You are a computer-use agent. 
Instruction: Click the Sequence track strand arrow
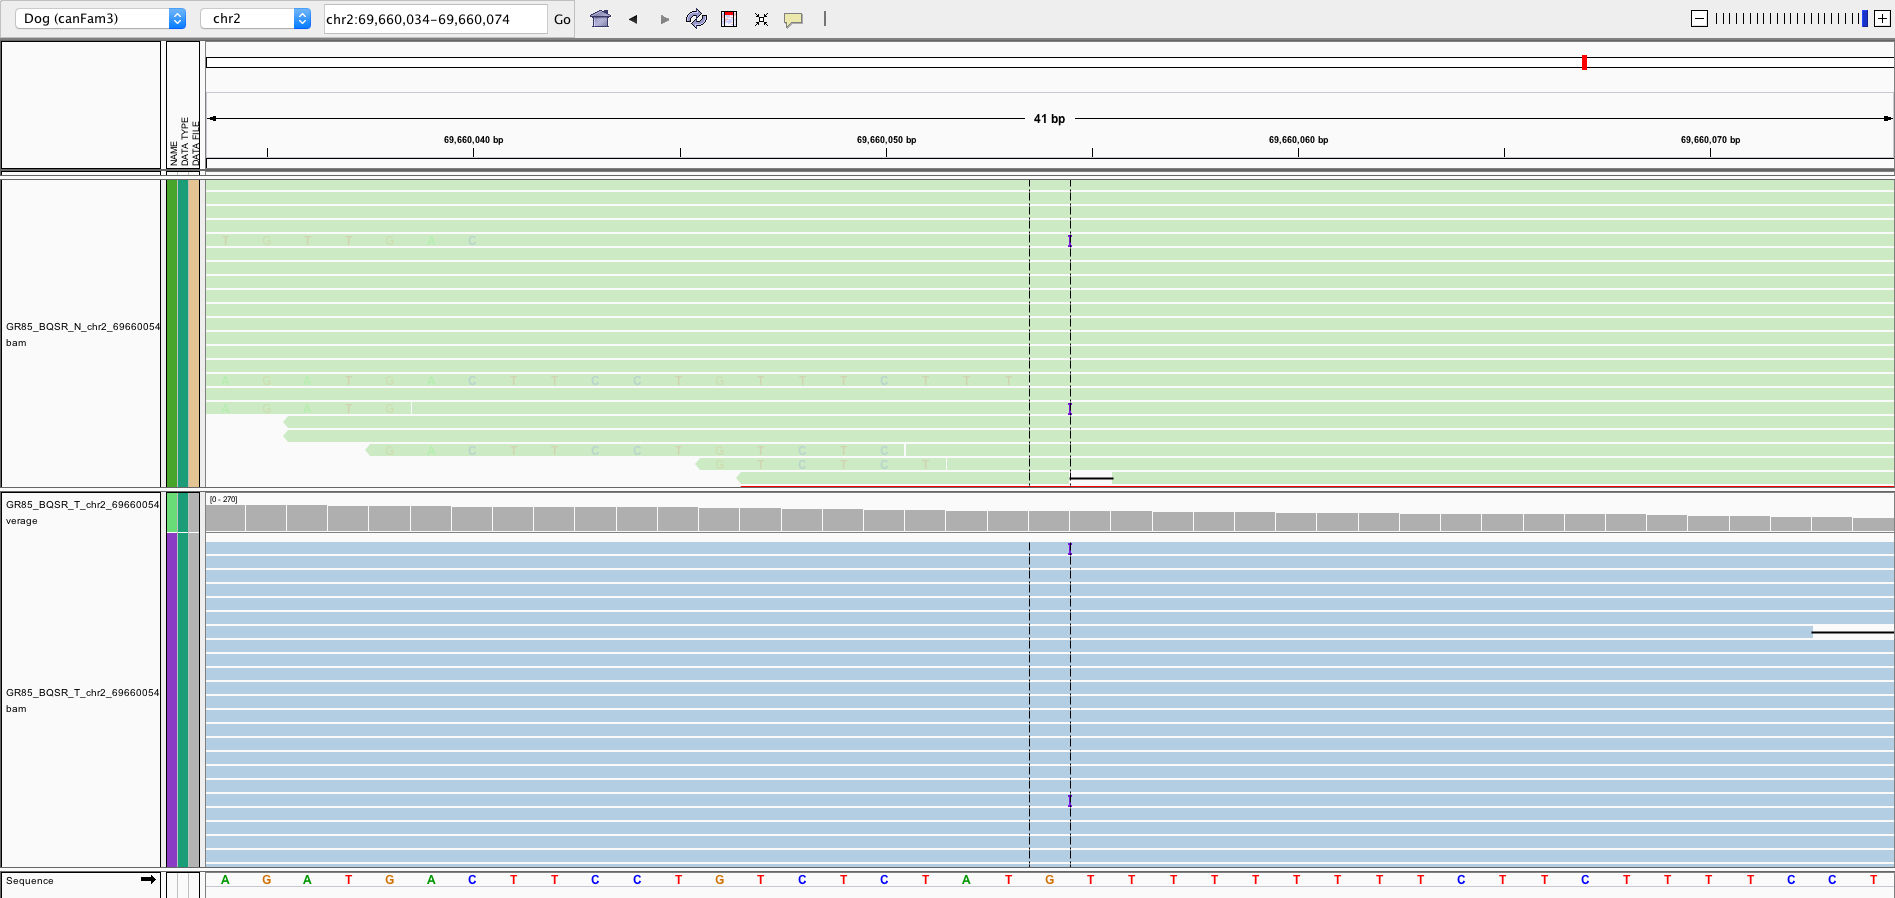[148, 879]
